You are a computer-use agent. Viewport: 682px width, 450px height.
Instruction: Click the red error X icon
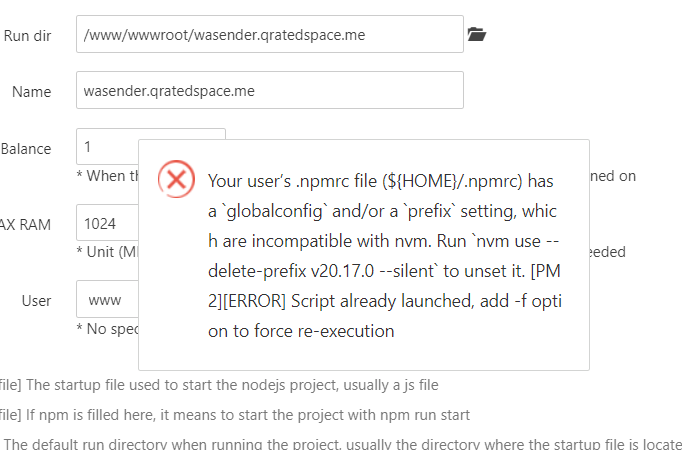[x=177, y=180]
